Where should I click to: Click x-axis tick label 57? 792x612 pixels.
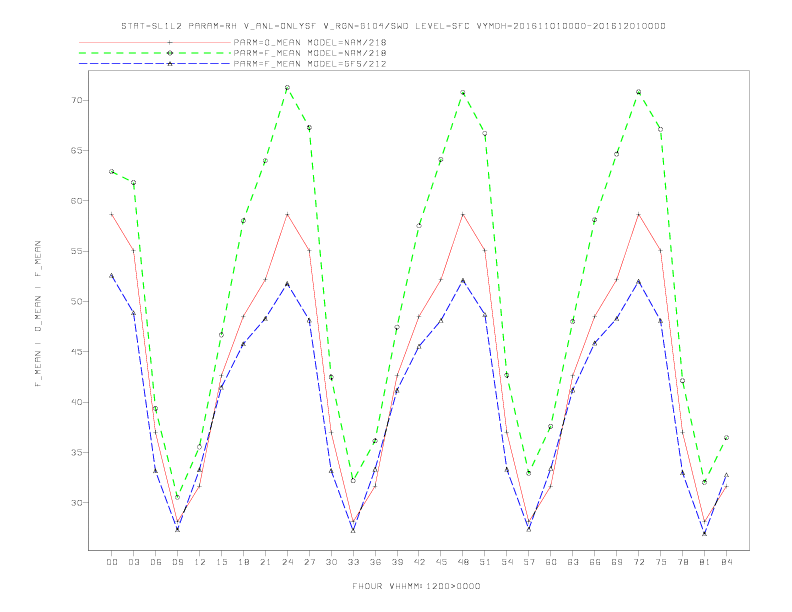click(529, 562)
